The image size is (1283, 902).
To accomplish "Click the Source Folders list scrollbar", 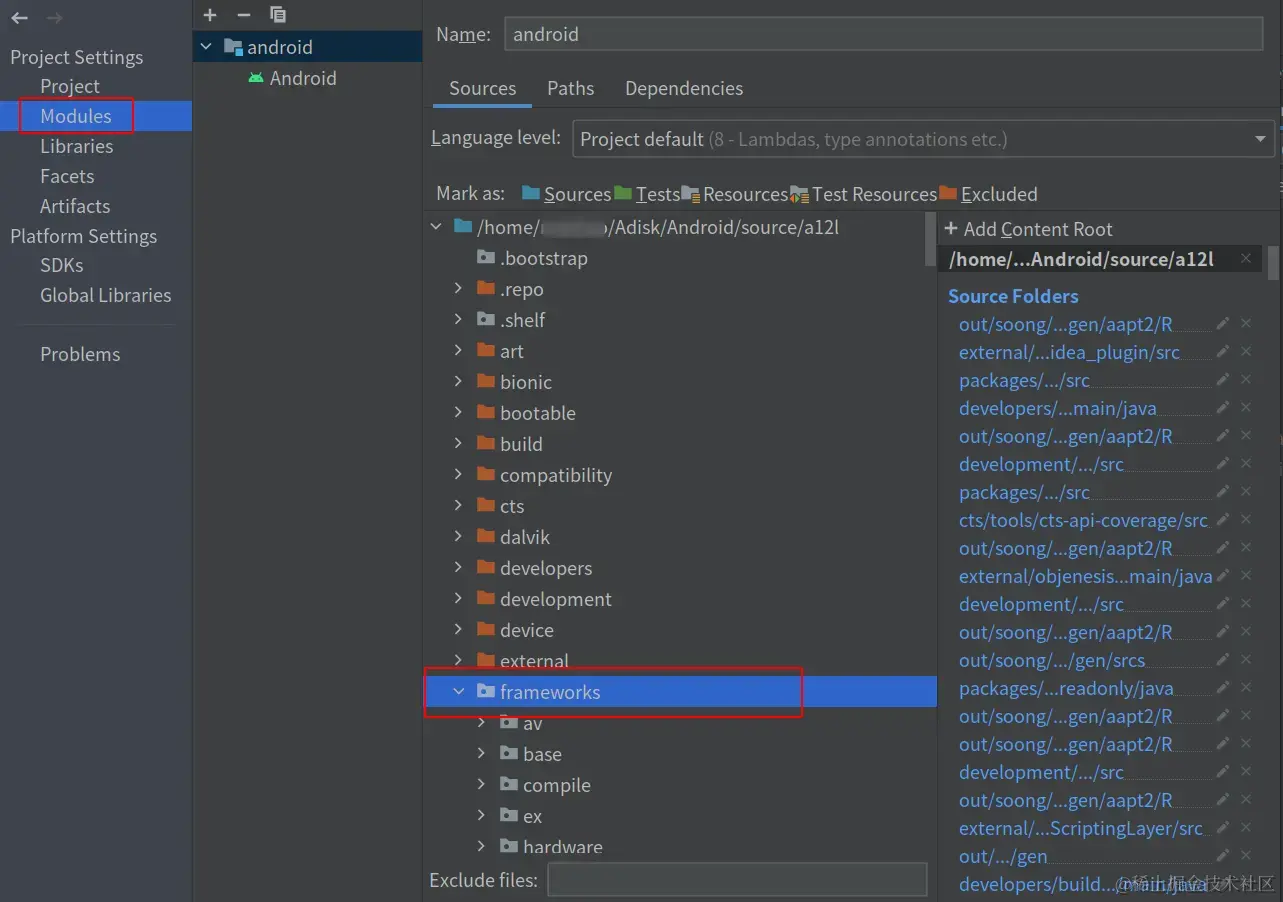I will tap(1273, 264).
